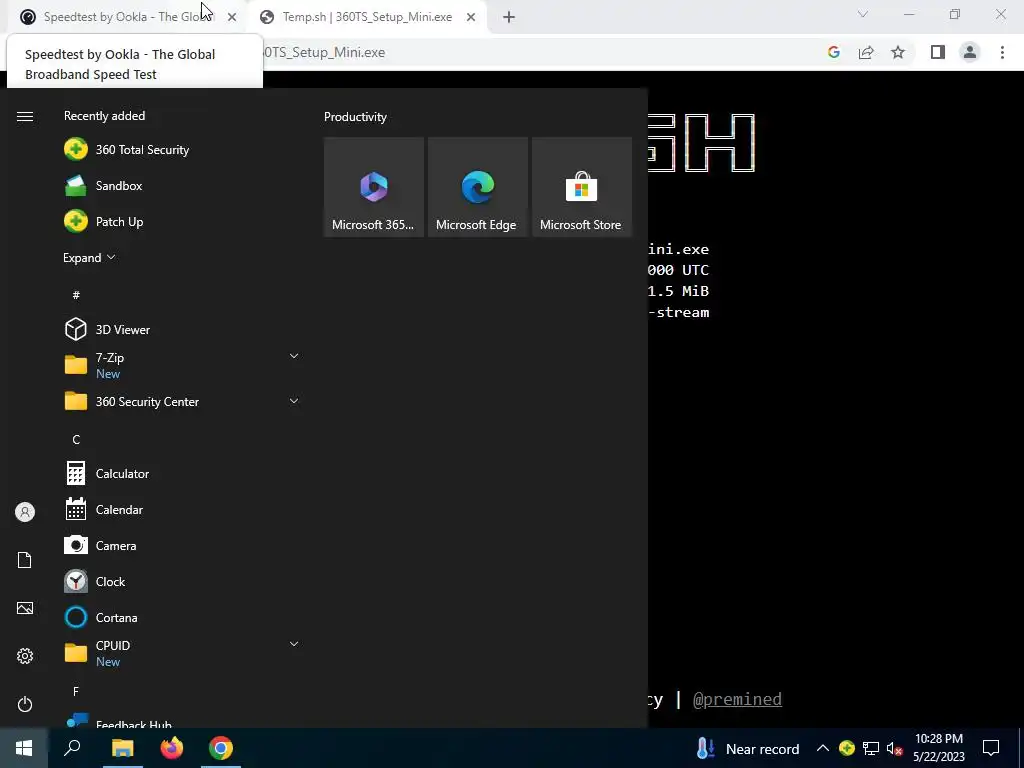Open Patch Up app entry
The height and width of the screenshot is (768, 1024).
(181, 221)
